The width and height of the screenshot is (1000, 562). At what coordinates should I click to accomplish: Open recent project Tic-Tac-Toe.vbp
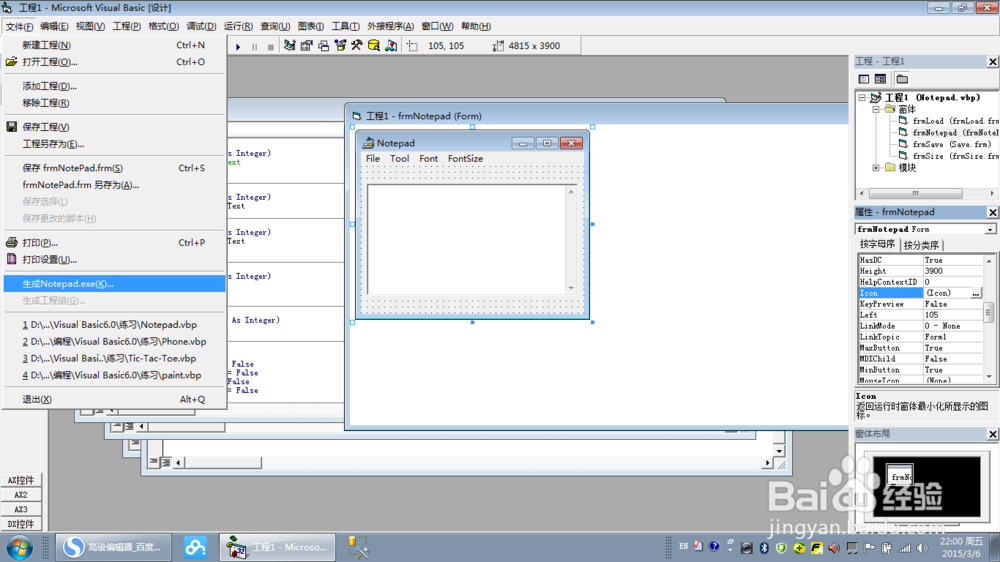114,359
